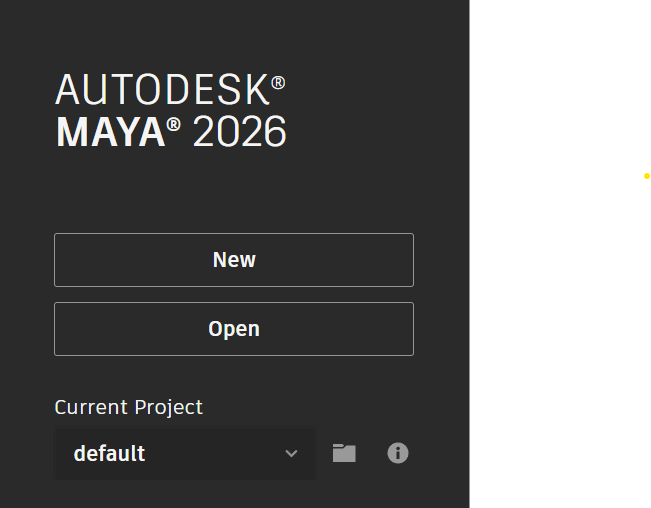The height and width of the screenshot is (508, 651).
Task: Click the "default" project name text
Action: pos(109,454)
